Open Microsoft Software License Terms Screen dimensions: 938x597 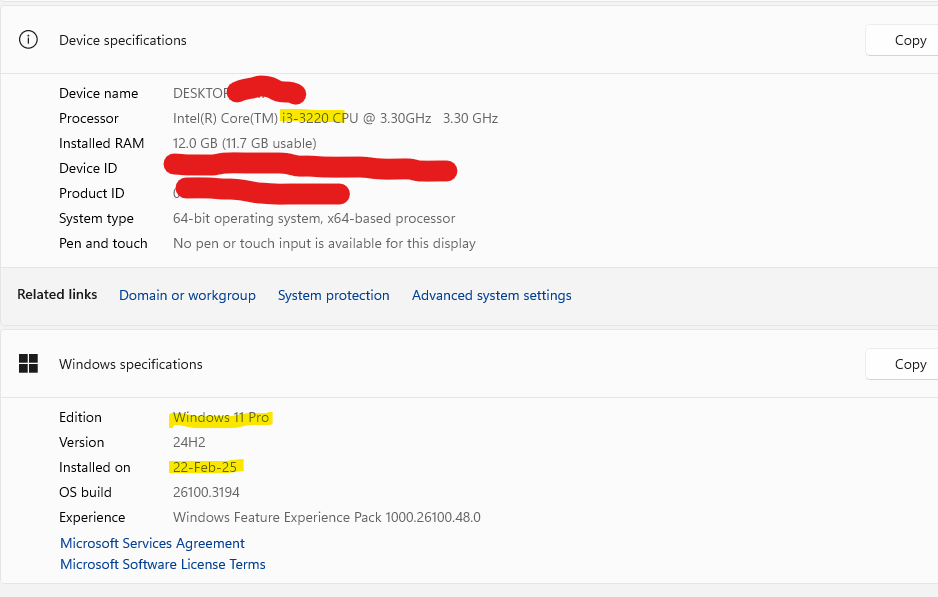click(x=163, y=564)
